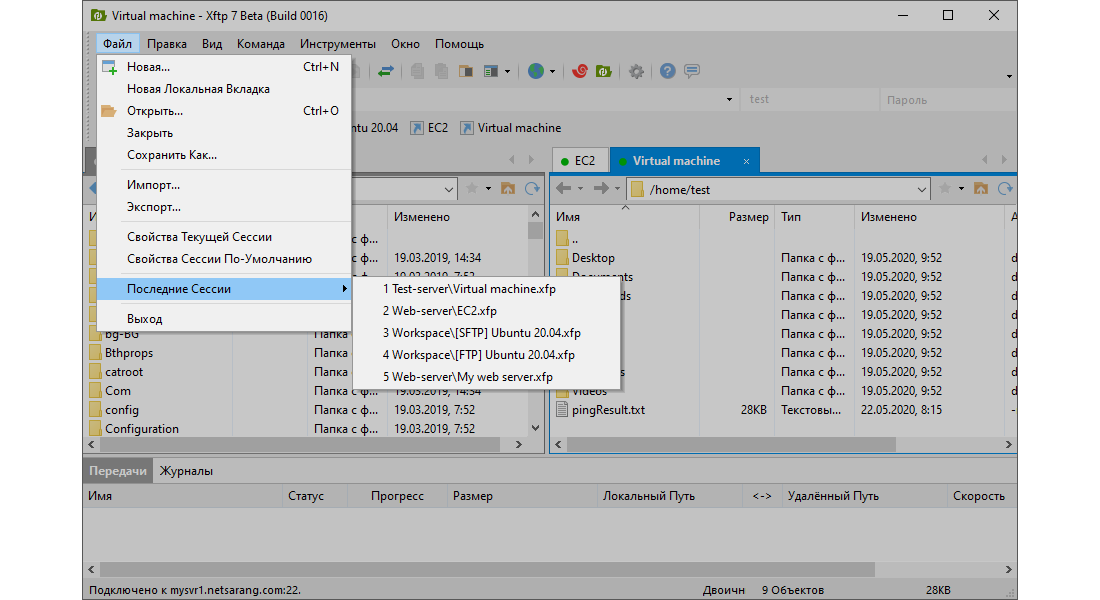Click the green Xftp toolbar icon
This screenshot has width=1100, height=600.
[x=603, y=71]
